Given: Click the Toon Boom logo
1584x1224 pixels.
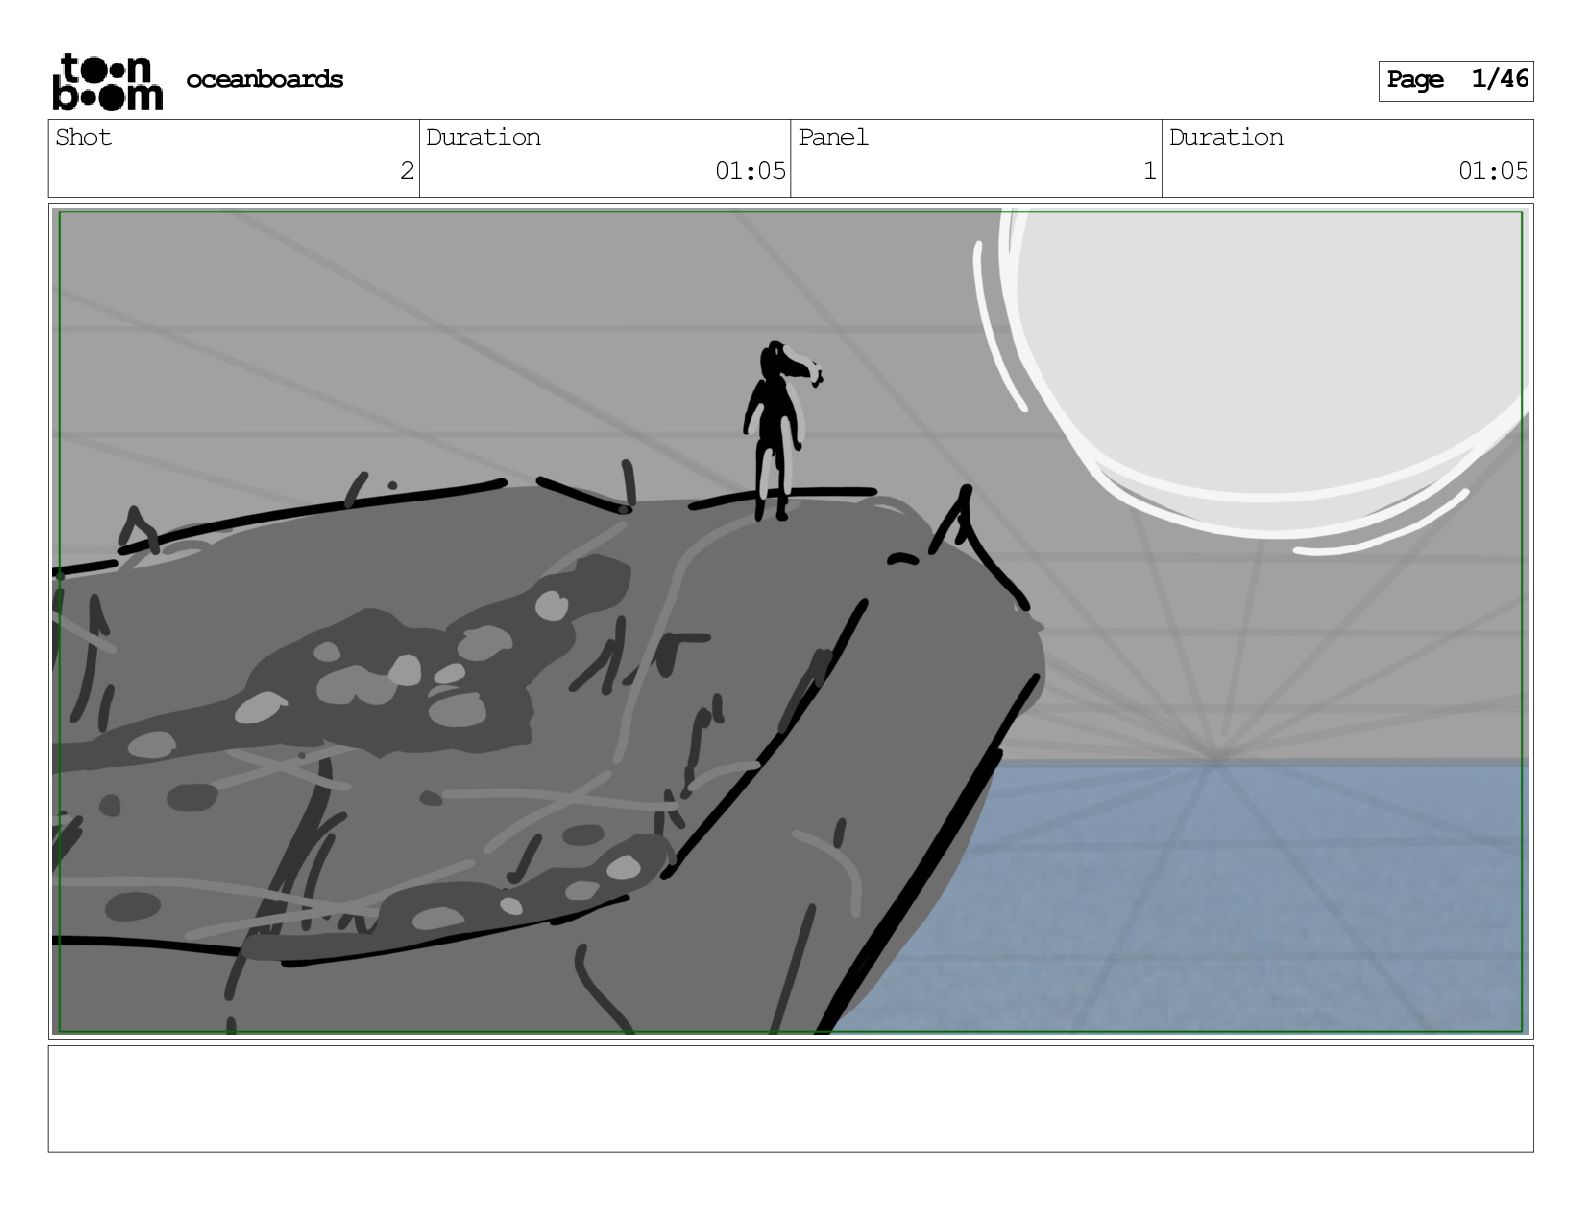Looking at the screenshot, I should click(x=107, y=81).
